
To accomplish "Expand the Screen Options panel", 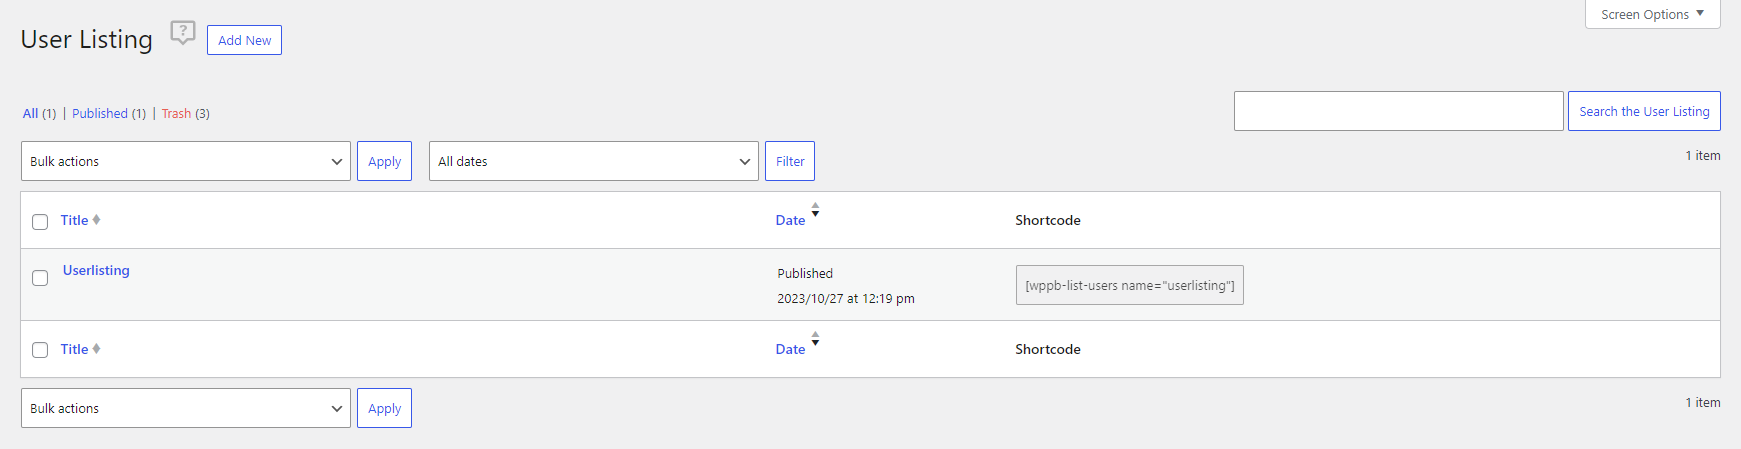I will 1652,14.
